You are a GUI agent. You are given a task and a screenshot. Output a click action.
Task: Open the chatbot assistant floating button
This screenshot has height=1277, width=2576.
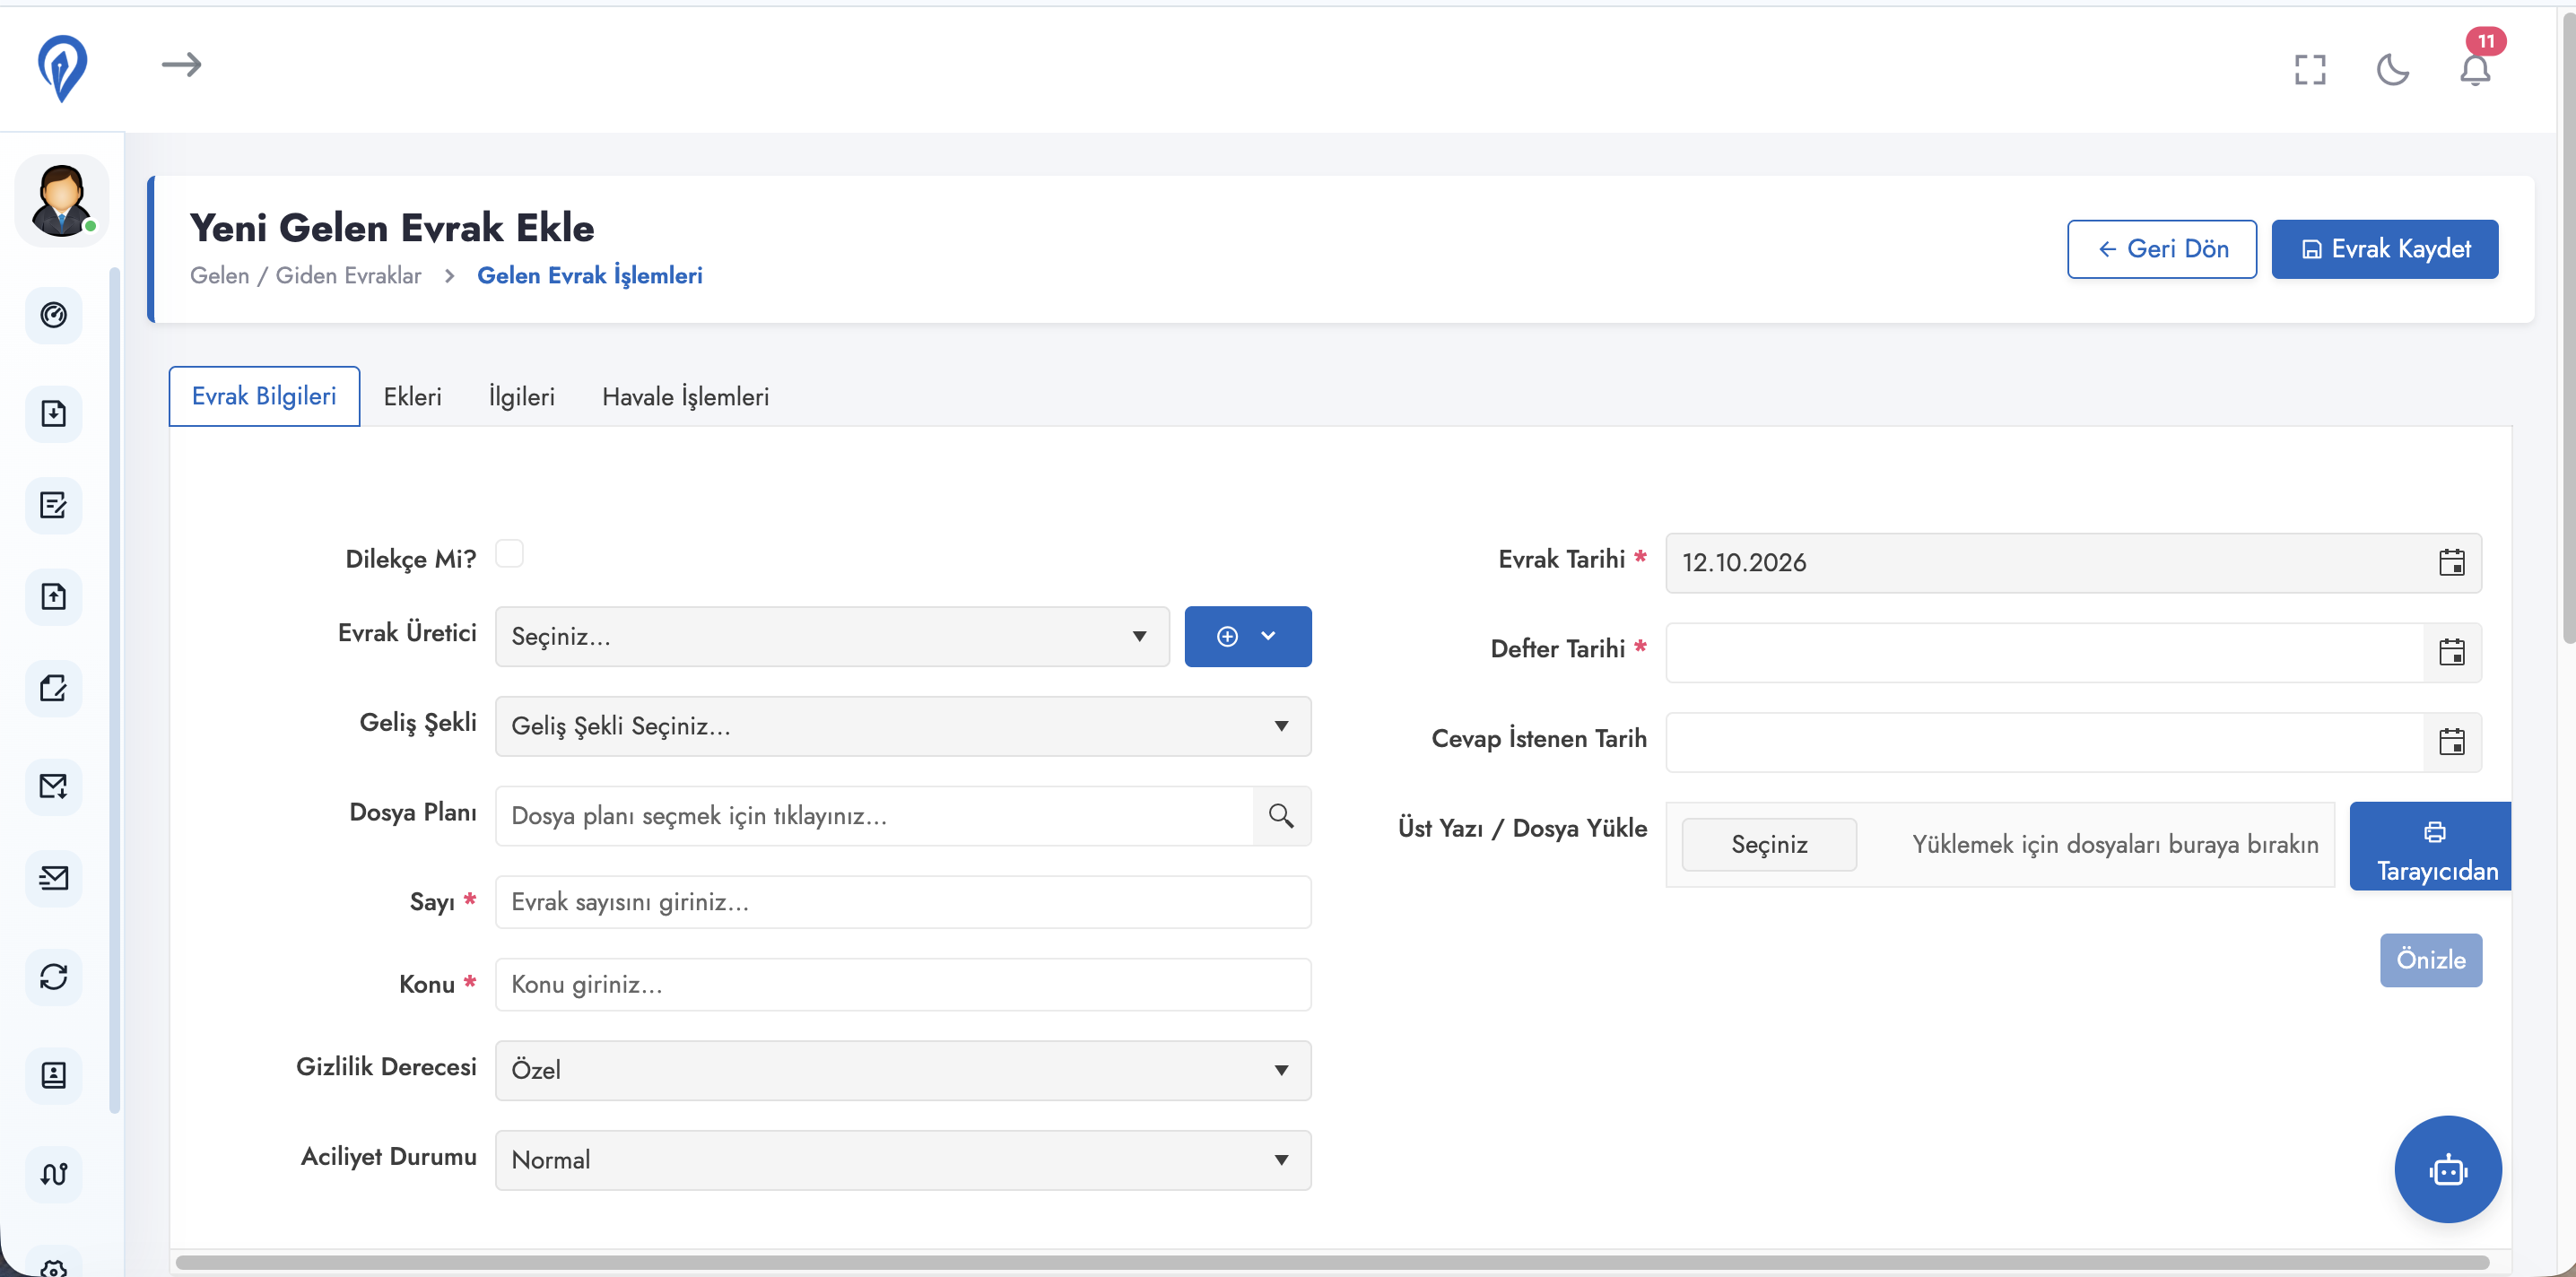coord(2447,1169)
